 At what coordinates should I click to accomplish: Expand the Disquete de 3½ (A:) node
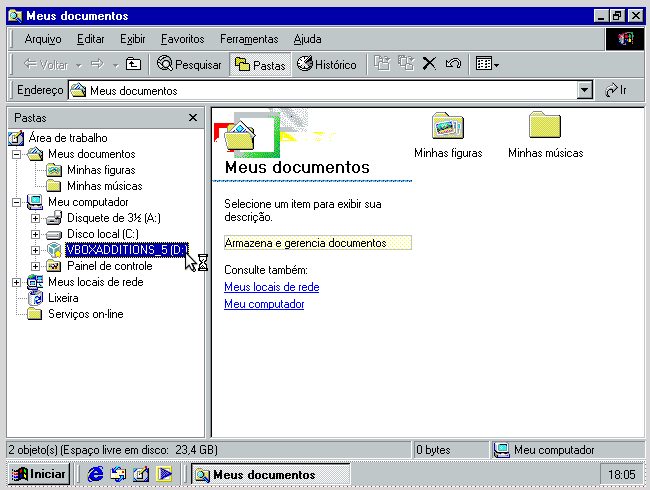[x=36, y=218]
